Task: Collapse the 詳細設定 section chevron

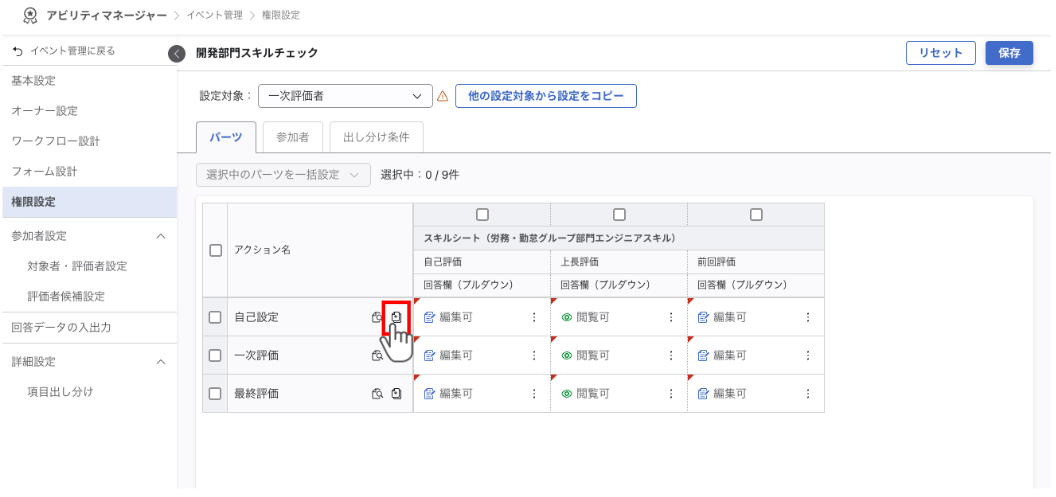Action: click(x=161, y=362)
